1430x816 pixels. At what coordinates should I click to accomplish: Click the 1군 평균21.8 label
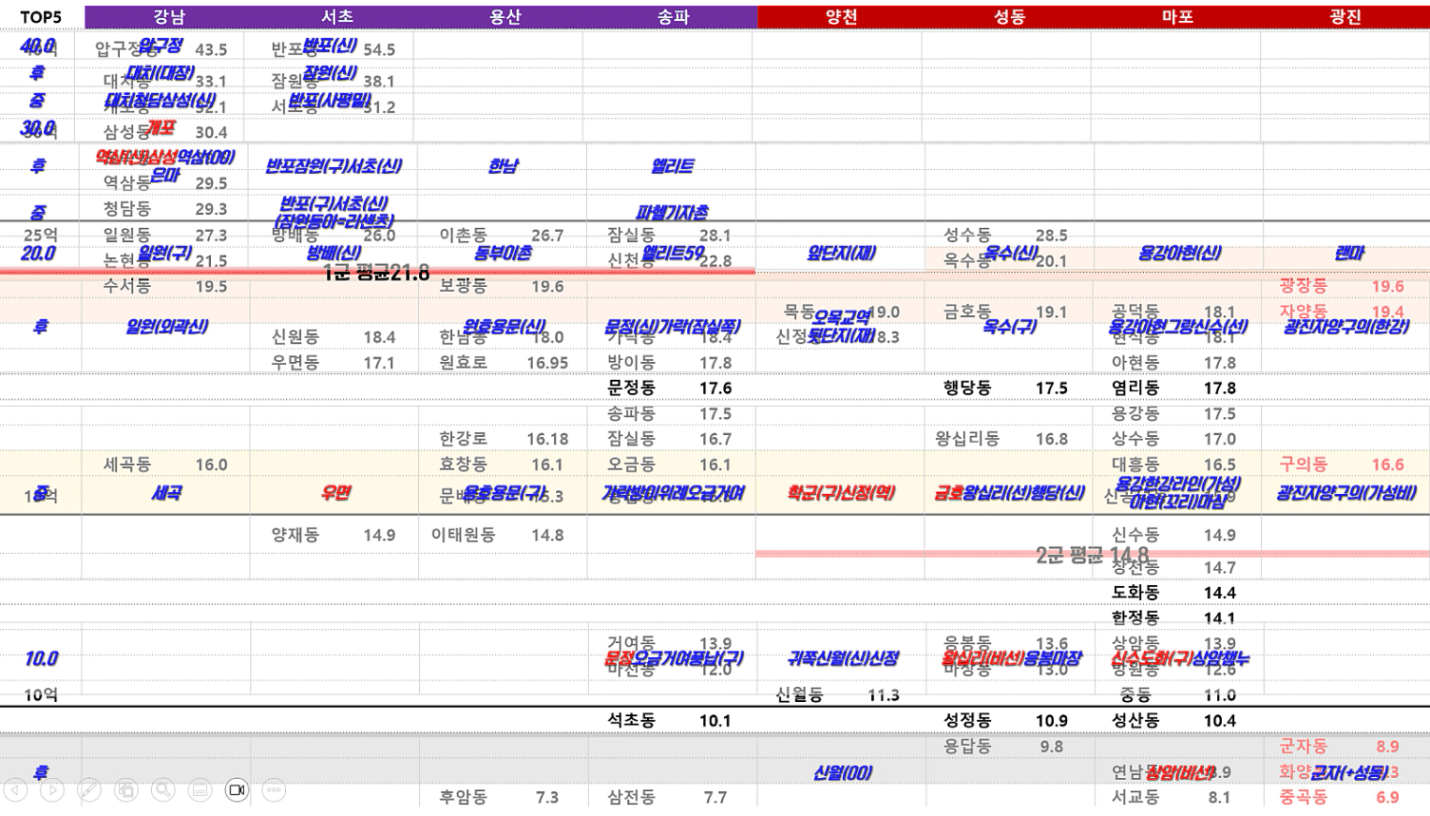click(376, 273)
